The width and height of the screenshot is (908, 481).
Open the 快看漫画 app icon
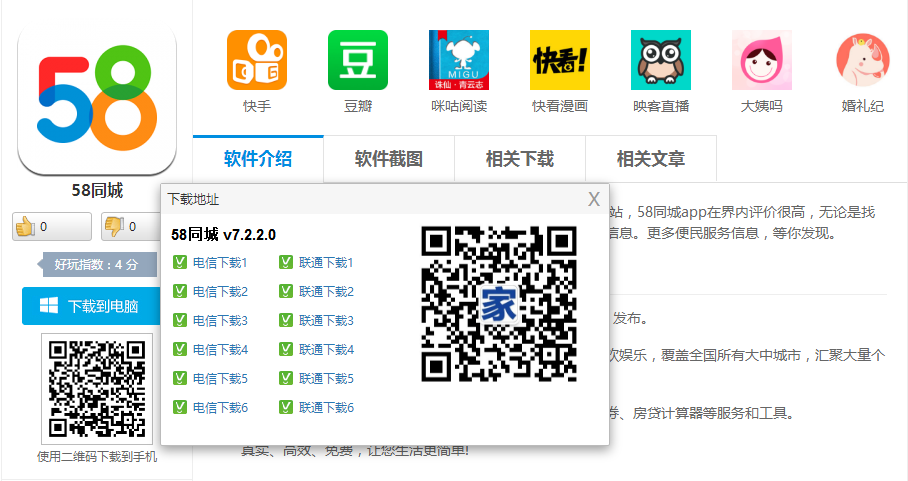[560, 60]
